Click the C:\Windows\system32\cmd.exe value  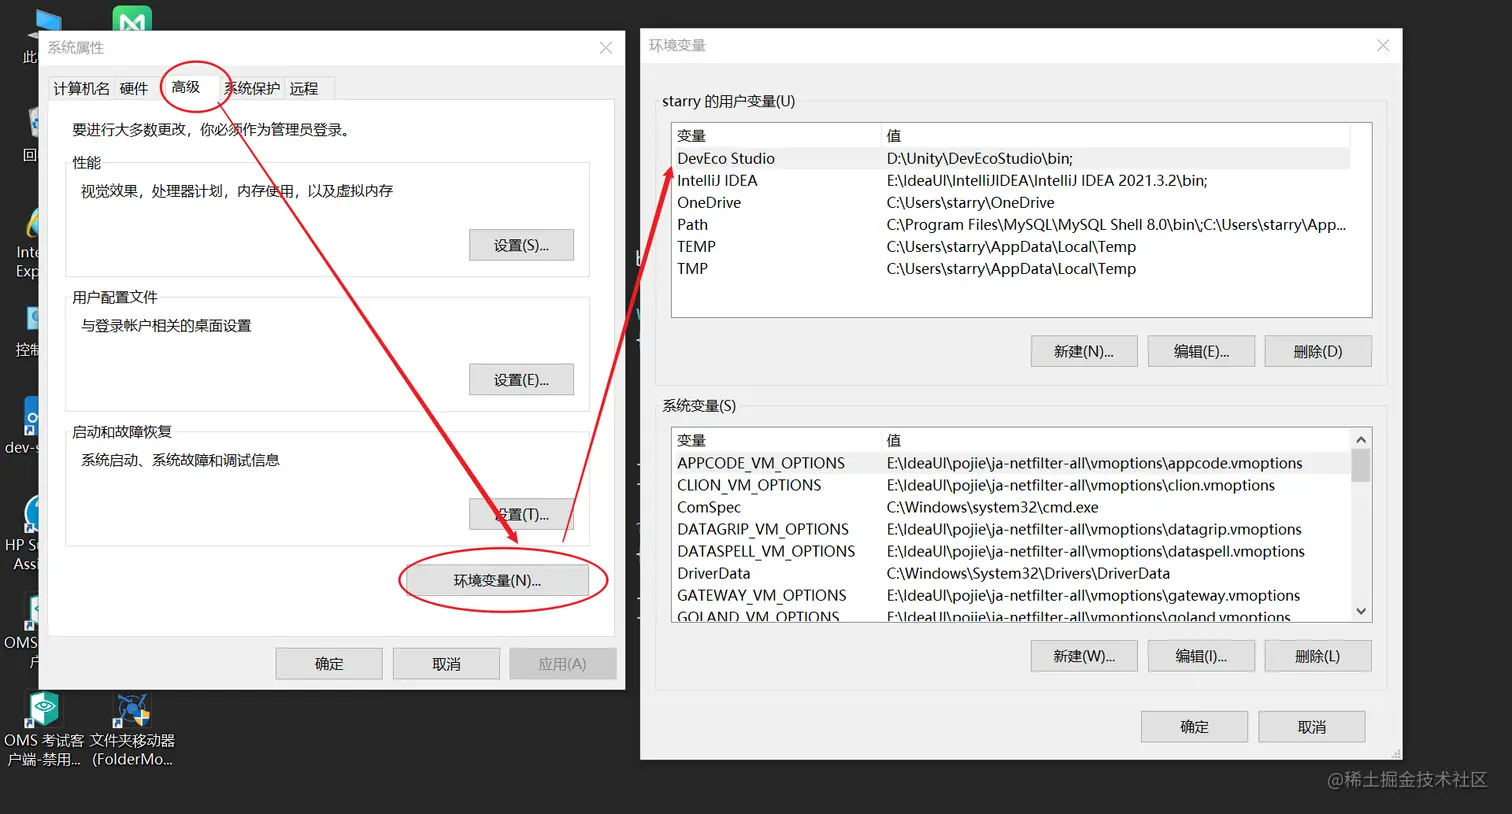tap(992, 507)
